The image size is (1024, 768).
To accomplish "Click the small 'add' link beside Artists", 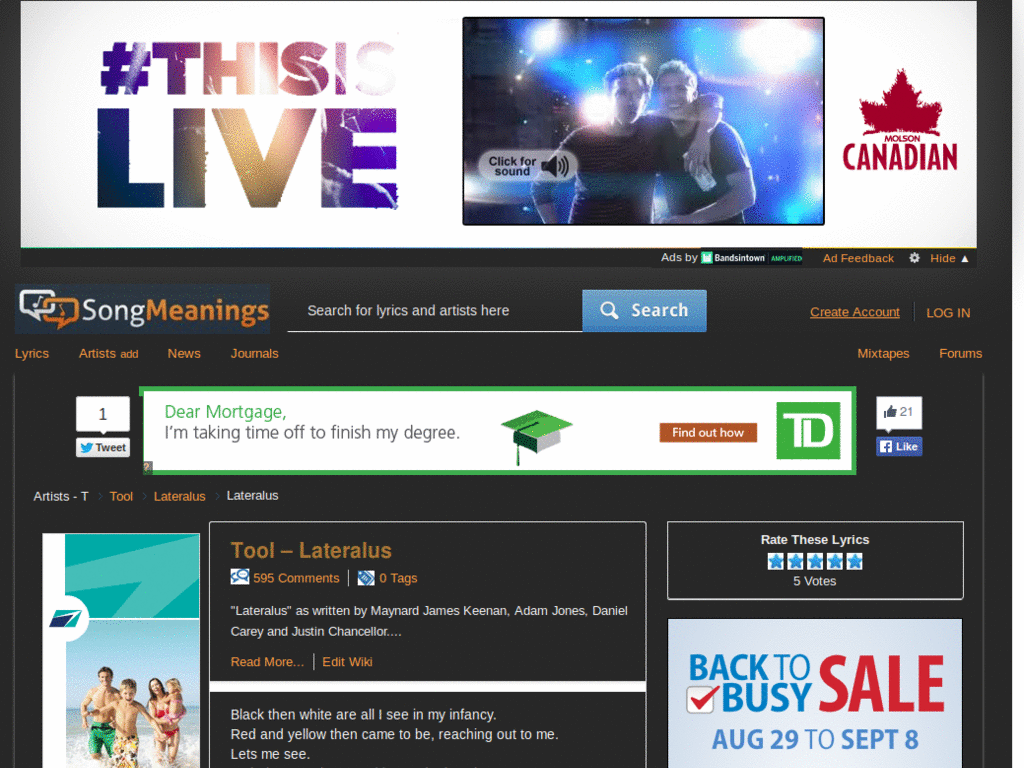I will pyautogui.click(x=129, y=354).
